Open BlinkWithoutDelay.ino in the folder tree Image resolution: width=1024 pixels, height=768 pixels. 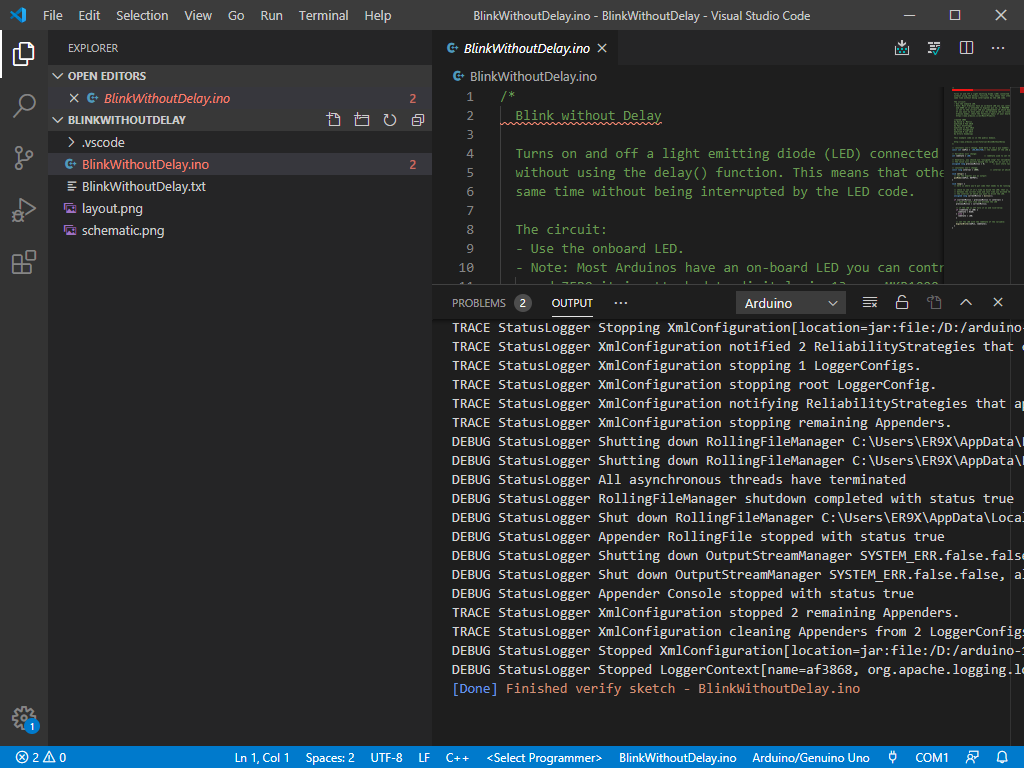tap(240, 165)
